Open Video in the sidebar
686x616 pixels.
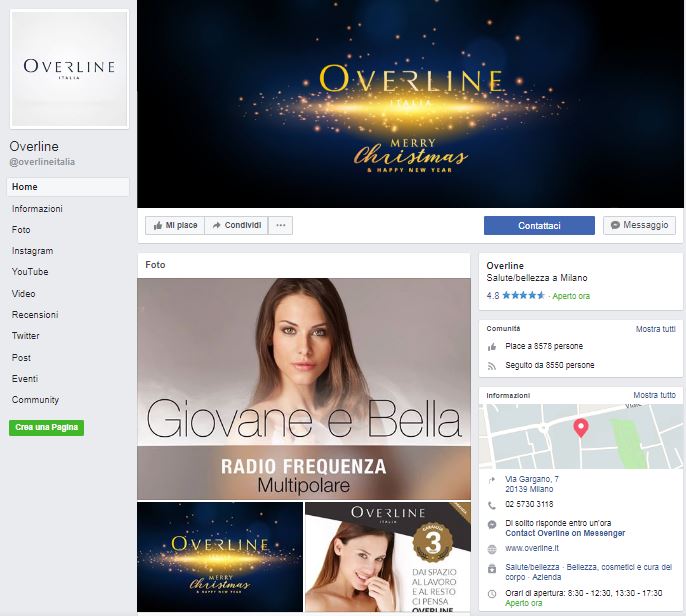click(24, 294)
